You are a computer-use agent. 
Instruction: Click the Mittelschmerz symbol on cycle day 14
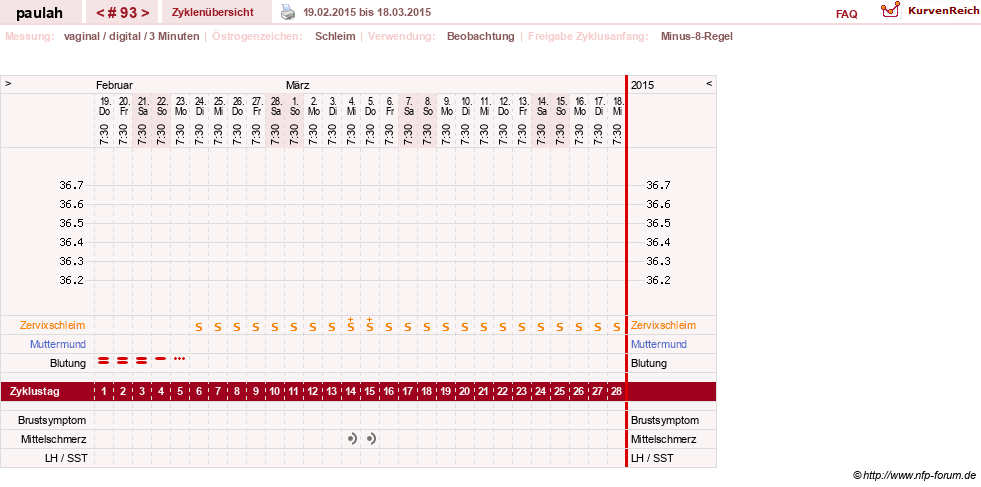[352, 439]
